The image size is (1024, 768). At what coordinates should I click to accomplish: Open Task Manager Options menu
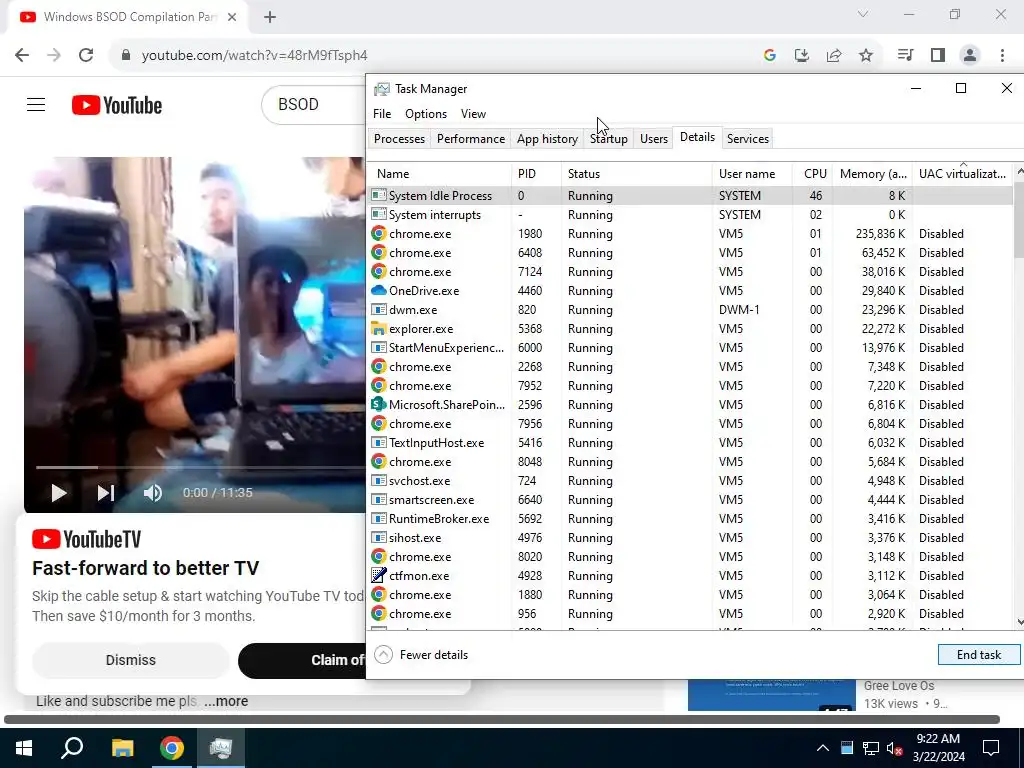[426, 114]
